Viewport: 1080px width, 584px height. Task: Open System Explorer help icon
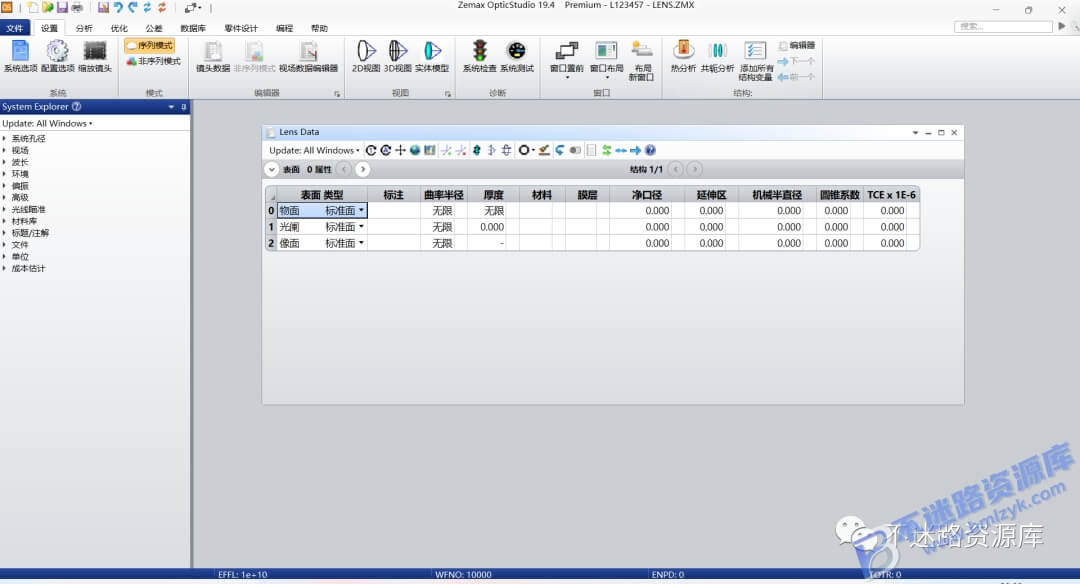76,107
